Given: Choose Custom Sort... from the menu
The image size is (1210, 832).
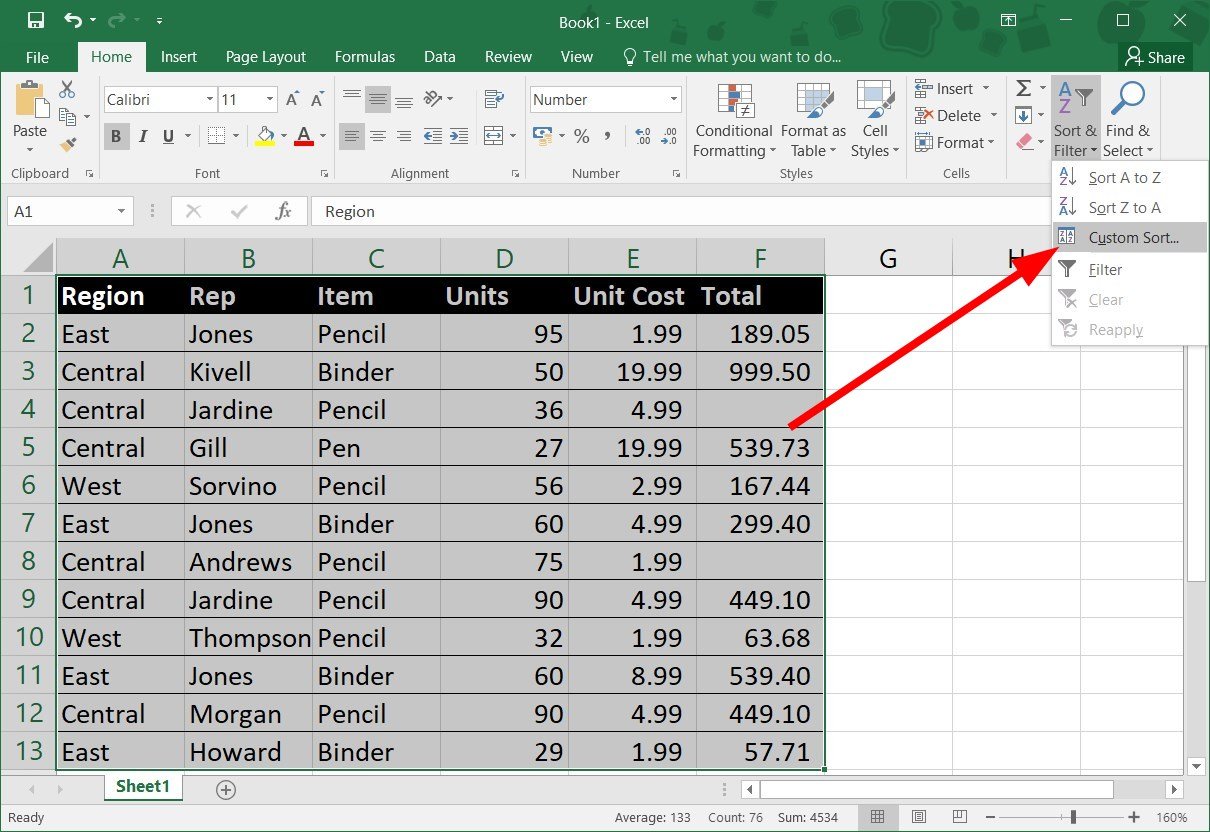Looking at the screenshot, I should [x=1130, y=237].
